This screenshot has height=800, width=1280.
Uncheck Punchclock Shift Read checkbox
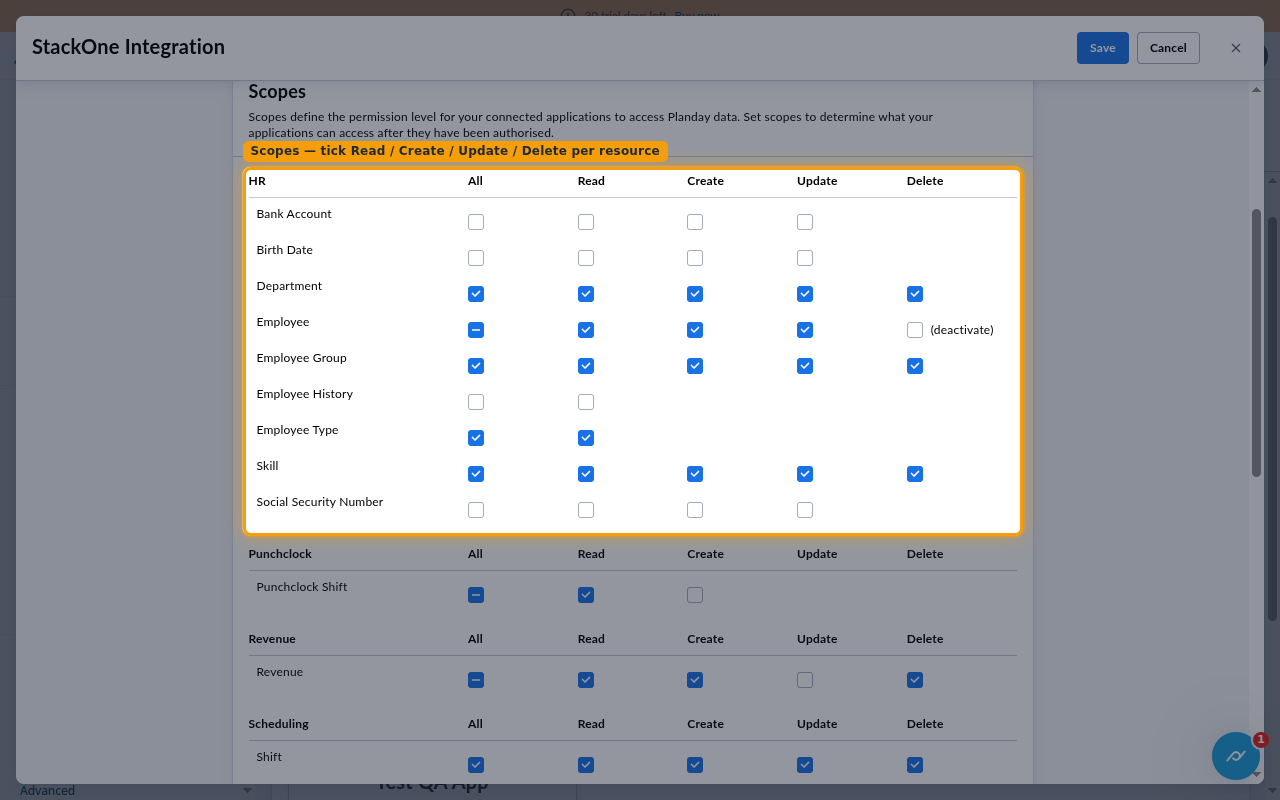tap(586, 595)
